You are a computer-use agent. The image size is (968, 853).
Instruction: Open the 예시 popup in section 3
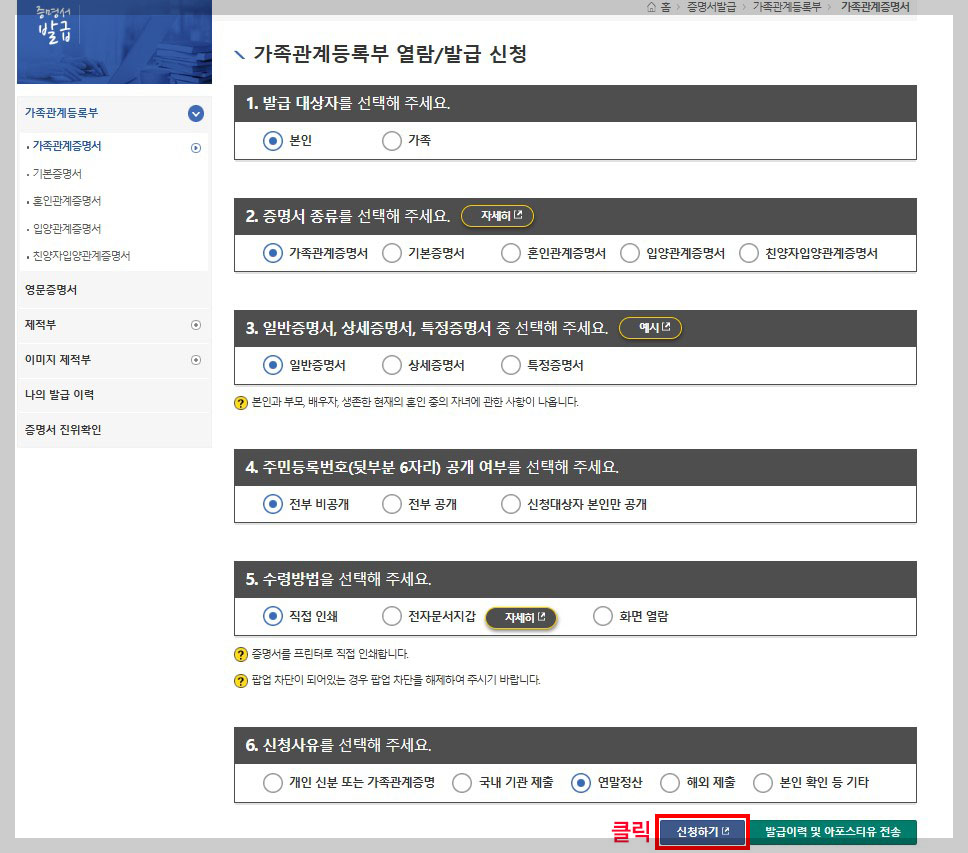(x=650, y=327)
